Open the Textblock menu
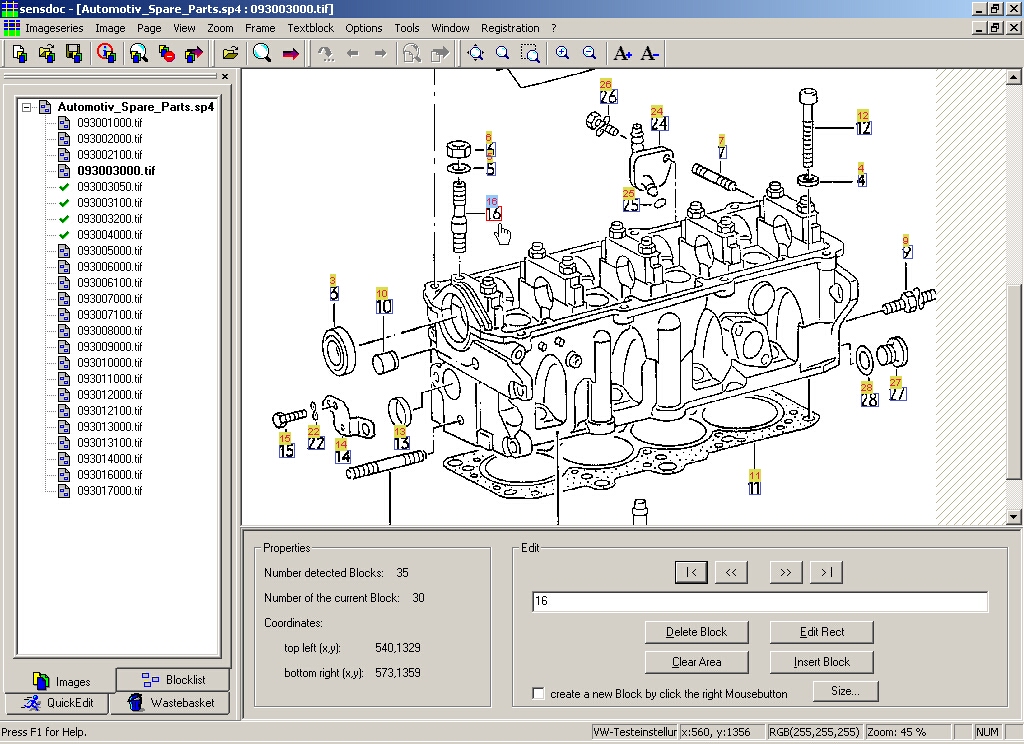1024x744 pixels. coord(310,28)
